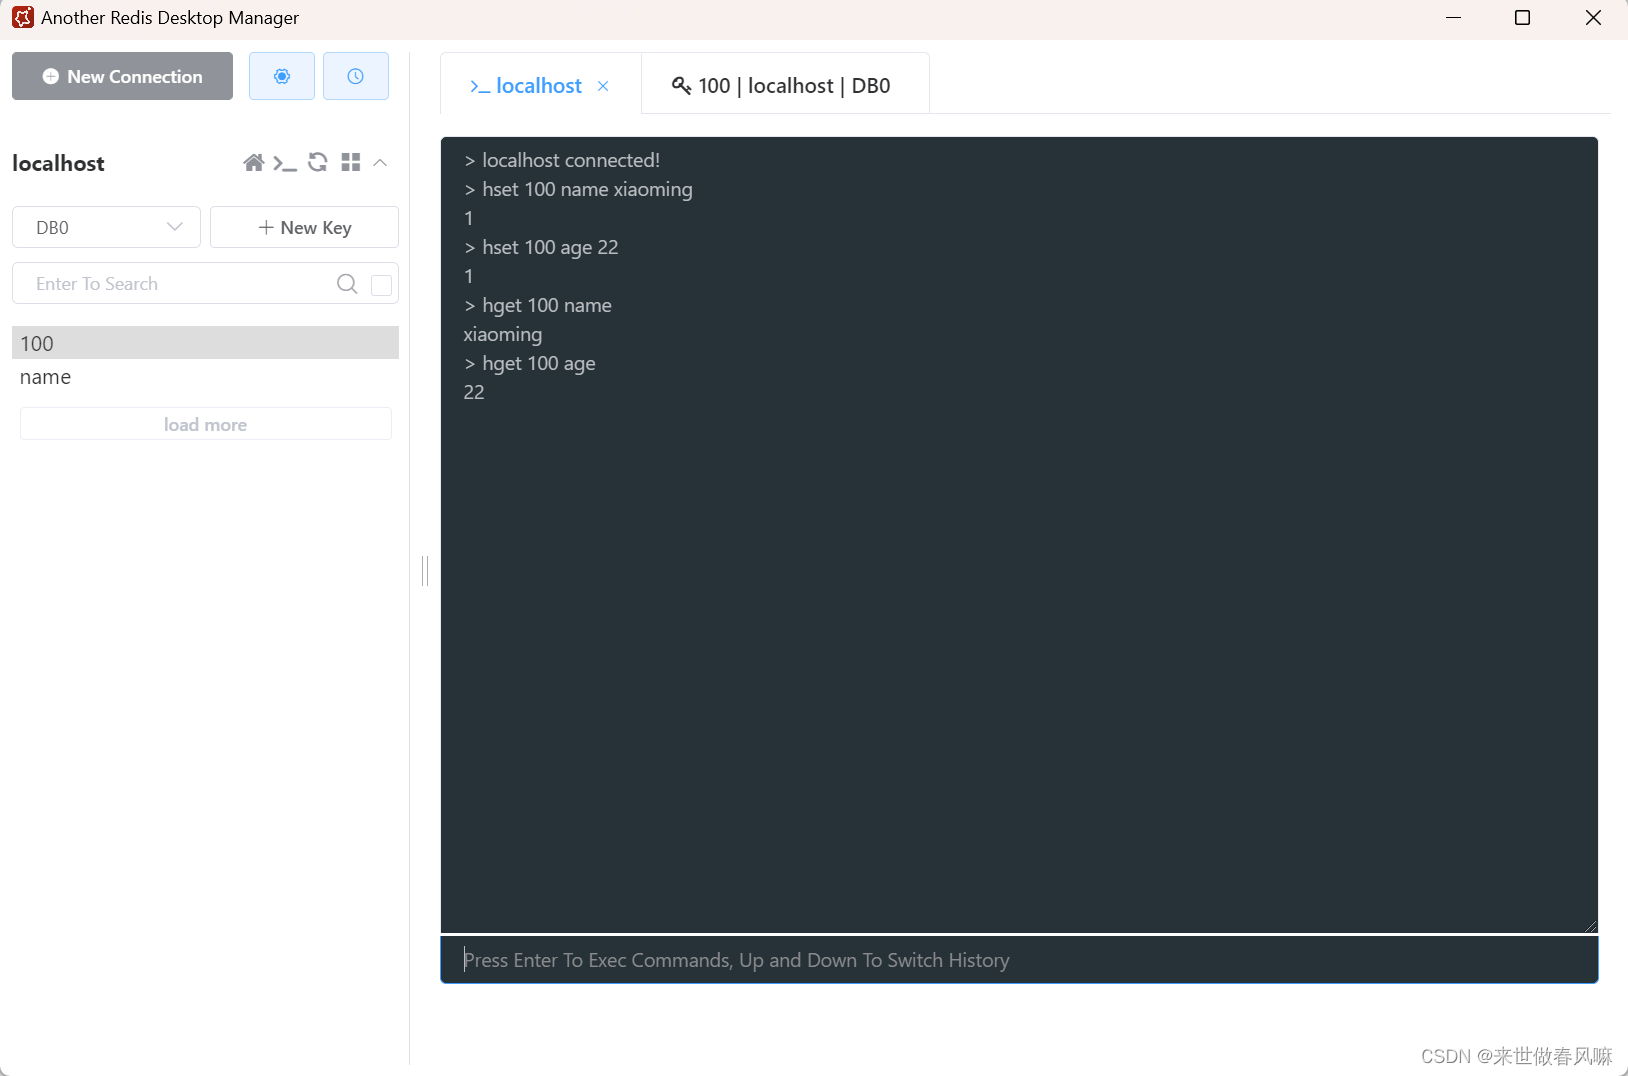Click the load more button
The height and width of the screenshot is (1076, 1628).
coord(205,424)
